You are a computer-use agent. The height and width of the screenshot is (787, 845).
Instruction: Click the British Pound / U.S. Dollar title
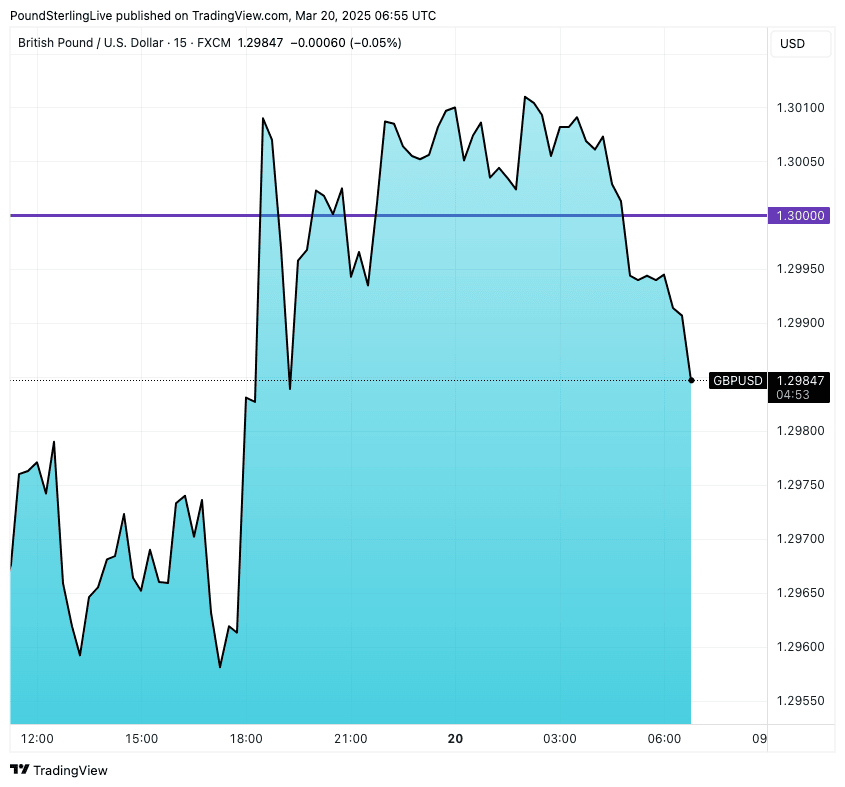tap(89, 43)
